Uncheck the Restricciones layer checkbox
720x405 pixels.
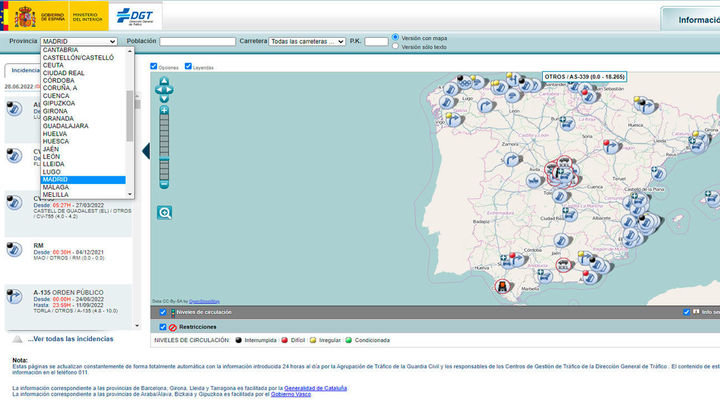(x=164, y=327)
